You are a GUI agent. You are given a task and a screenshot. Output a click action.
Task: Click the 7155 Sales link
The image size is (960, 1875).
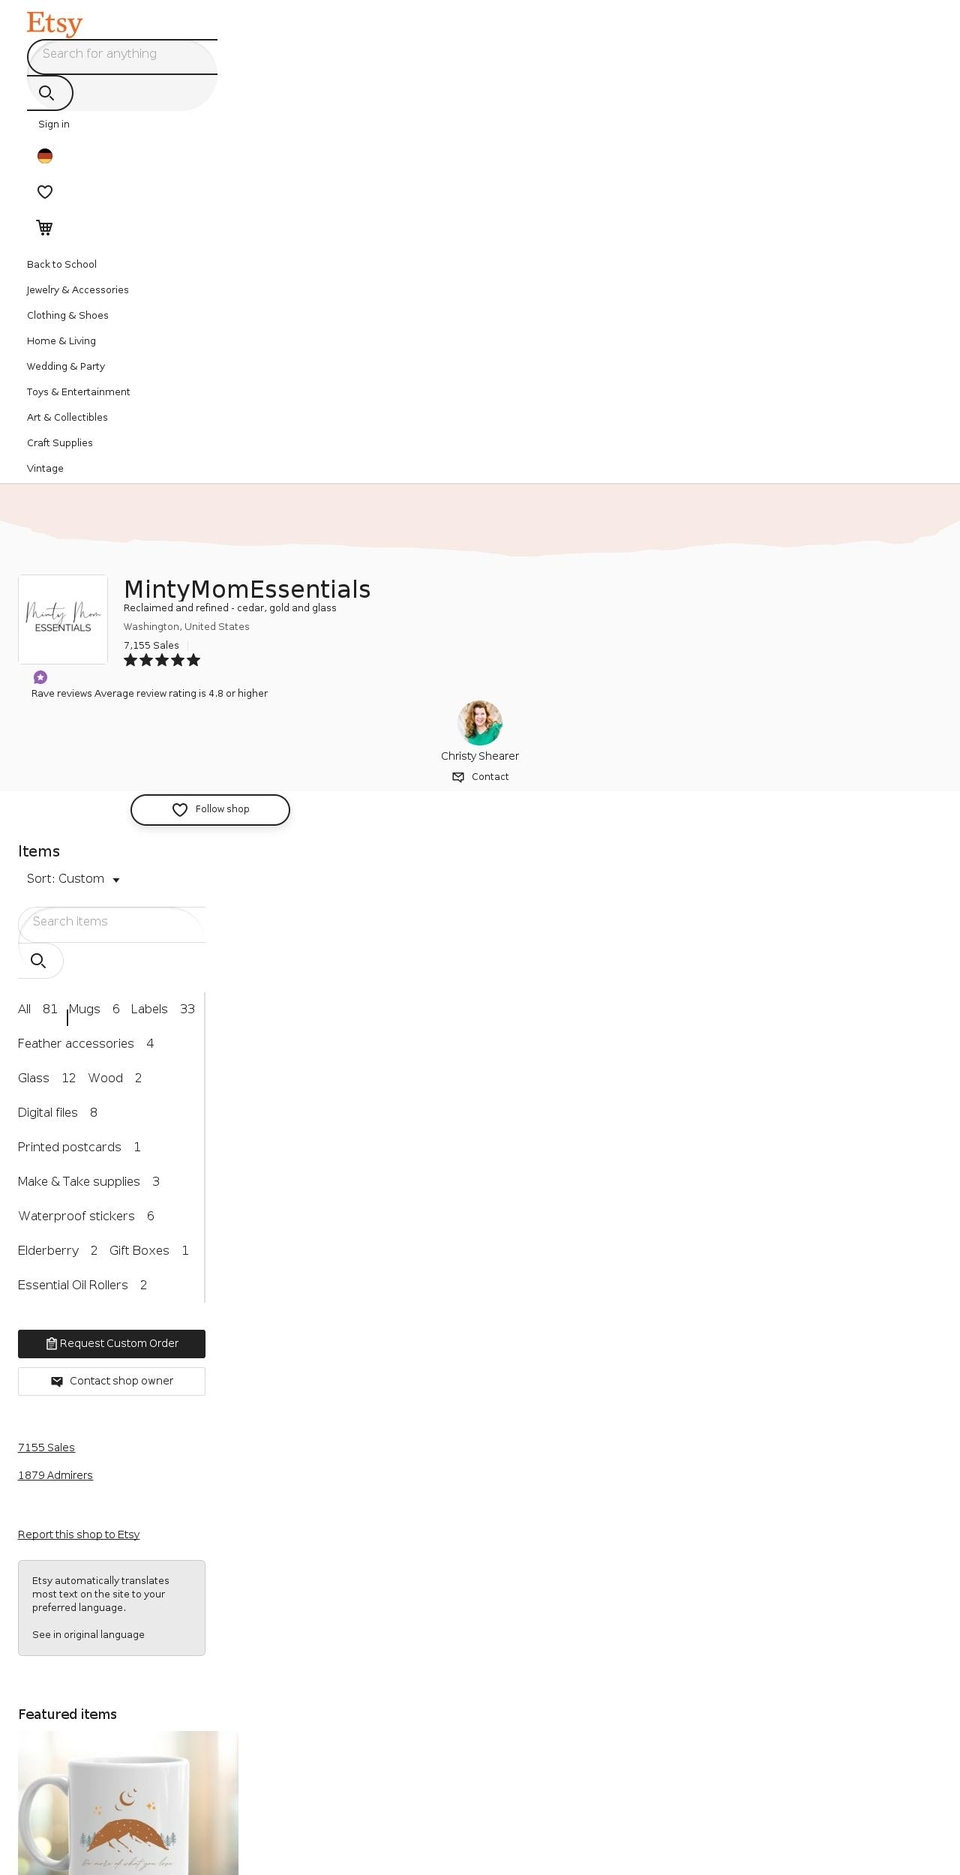click(46, 1447)
